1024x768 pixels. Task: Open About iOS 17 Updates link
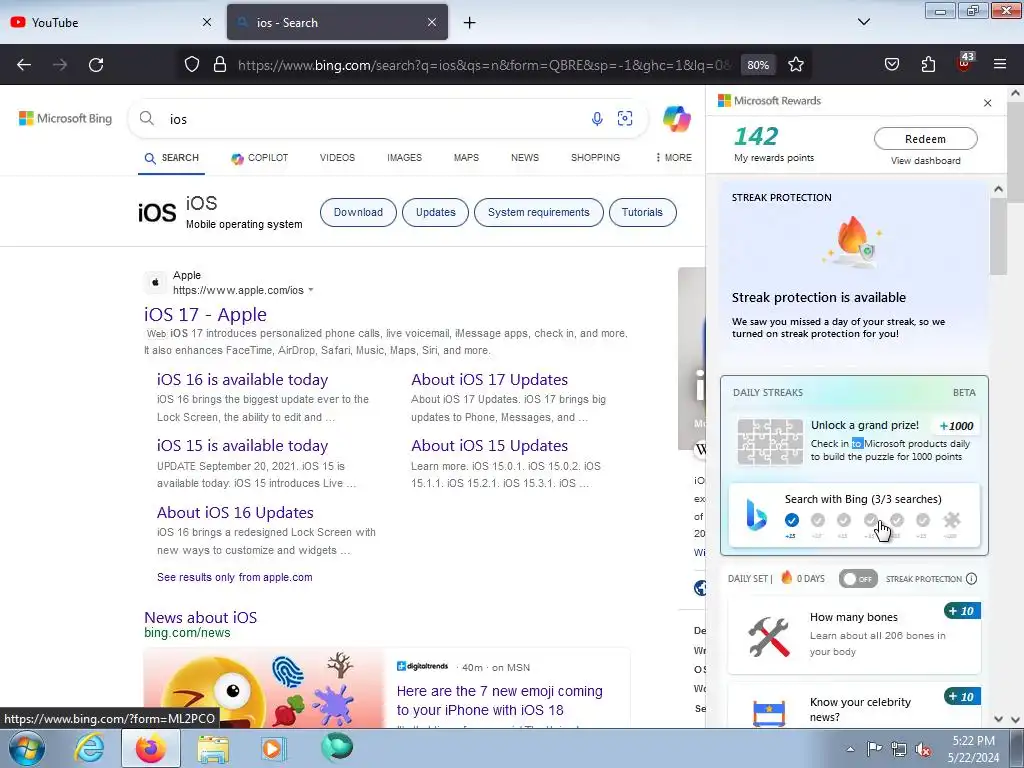tap(489, 379)
